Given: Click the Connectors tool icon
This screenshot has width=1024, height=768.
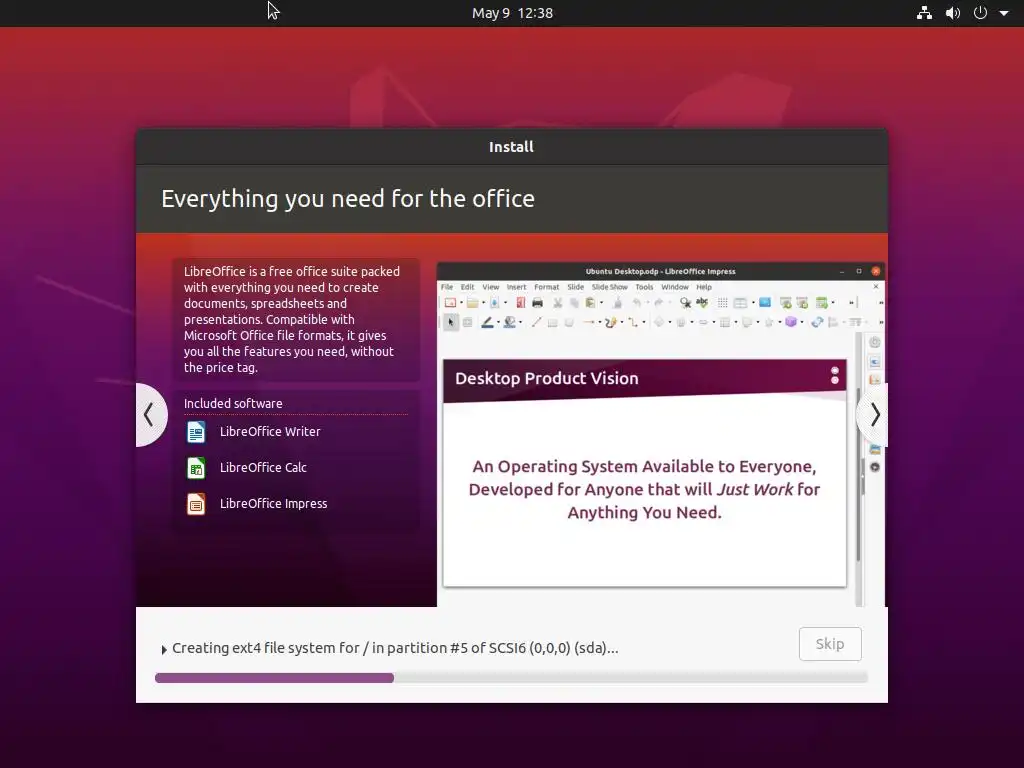Looking at the screenshot, I should [x=633, y=322].
